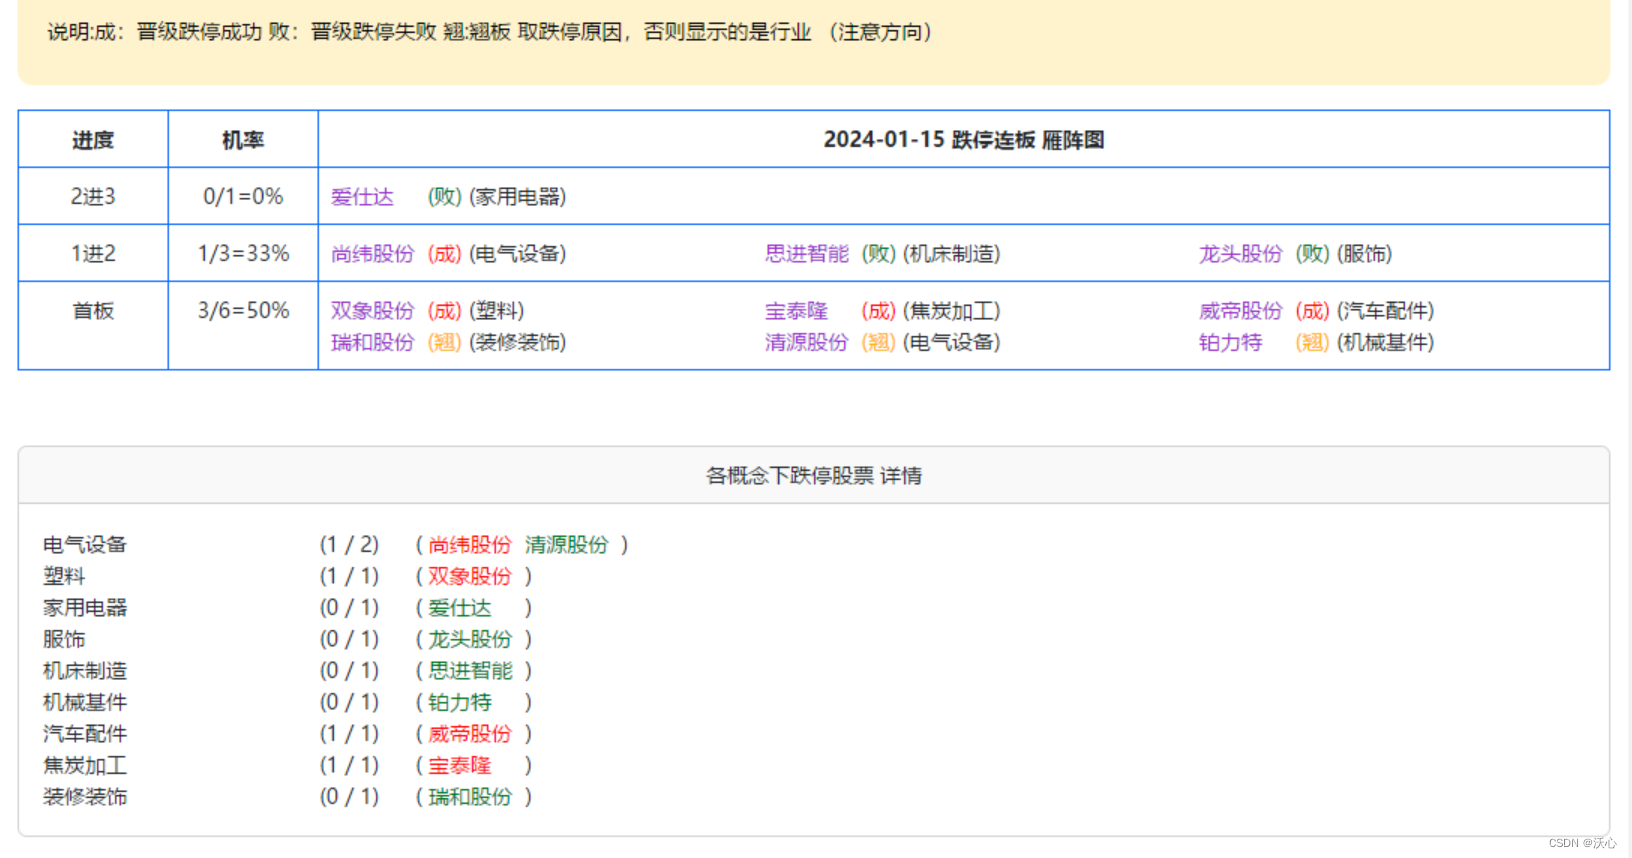The width and height of the screenshot is (1632, 858).
Task: Select the 1进2 progress cell
Action: tap(93, 254)
